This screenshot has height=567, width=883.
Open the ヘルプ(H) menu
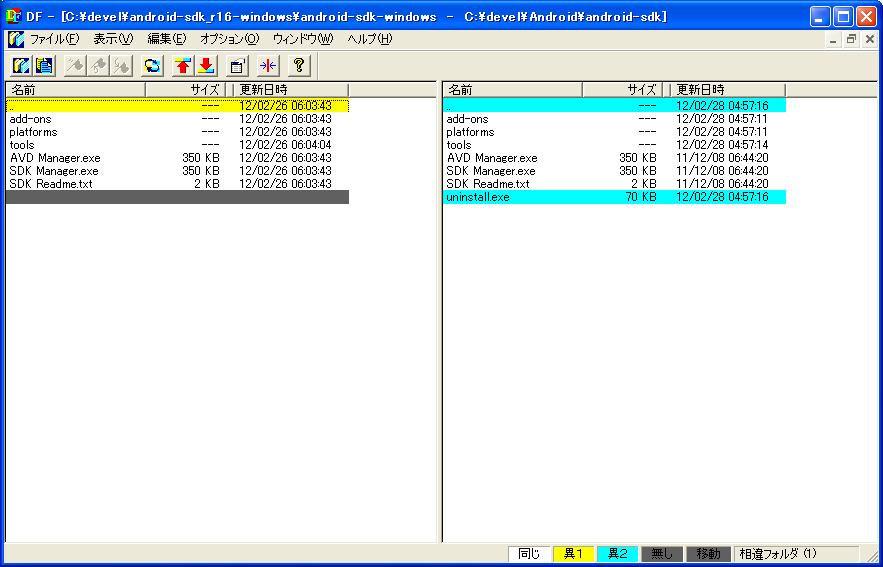tap(369, 39)
